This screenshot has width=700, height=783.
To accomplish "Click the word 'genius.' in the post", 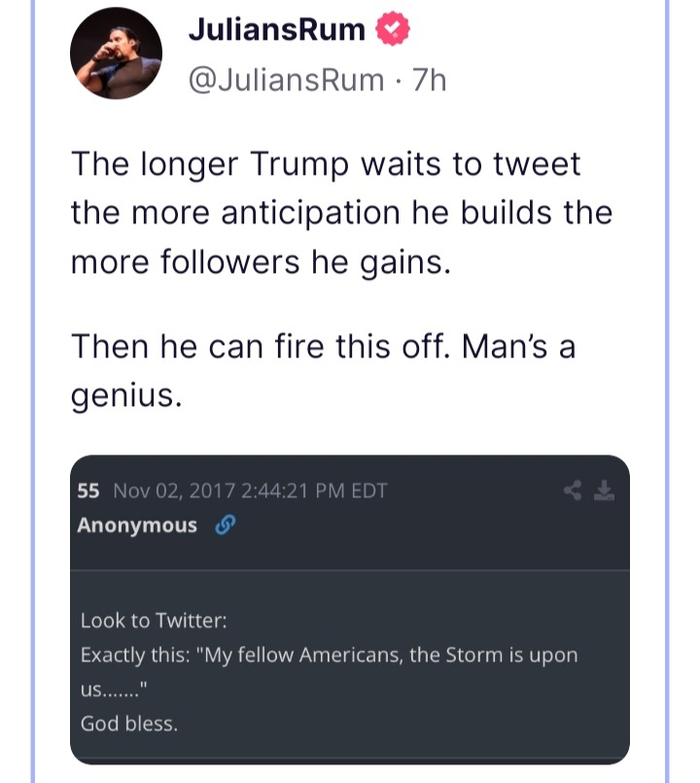I will point(127,396).
